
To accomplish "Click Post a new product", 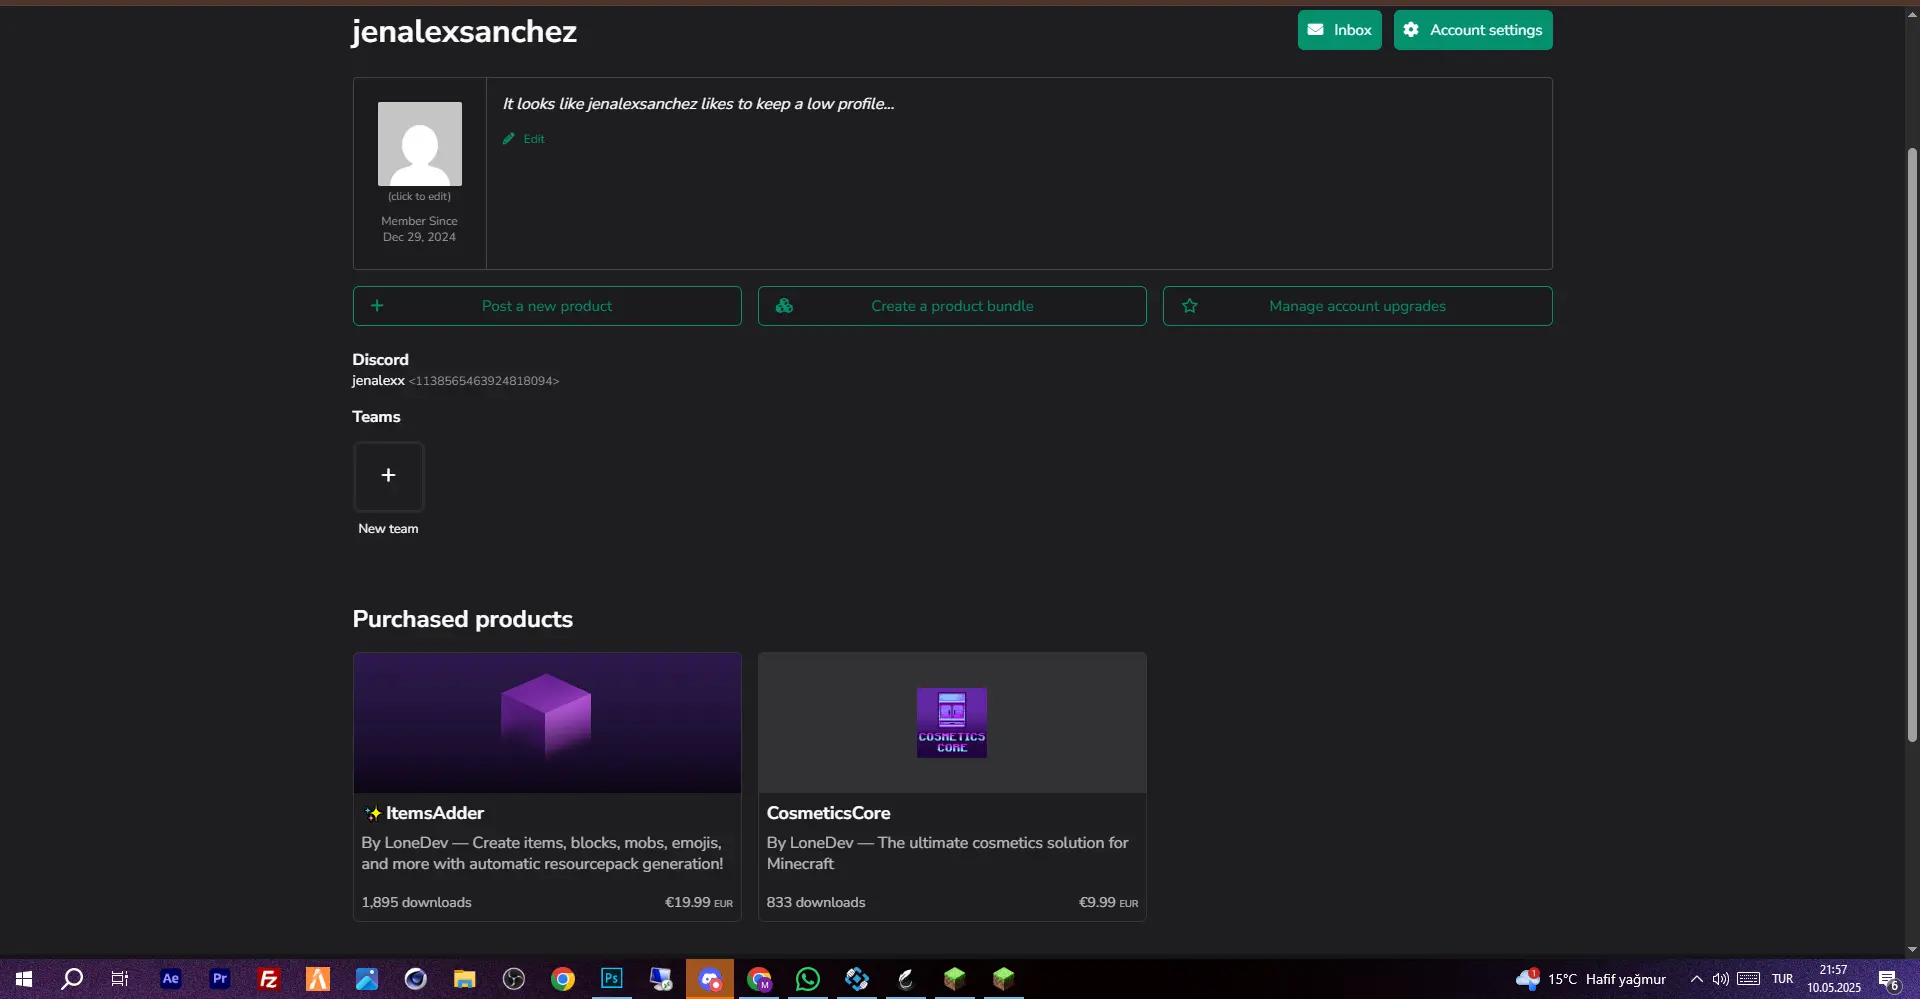I will [547, 306].
